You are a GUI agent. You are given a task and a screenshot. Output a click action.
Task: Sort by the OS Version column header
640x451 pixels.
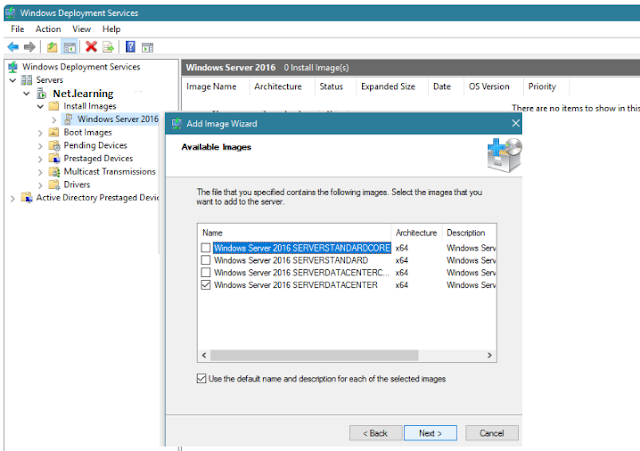(493, 87)
